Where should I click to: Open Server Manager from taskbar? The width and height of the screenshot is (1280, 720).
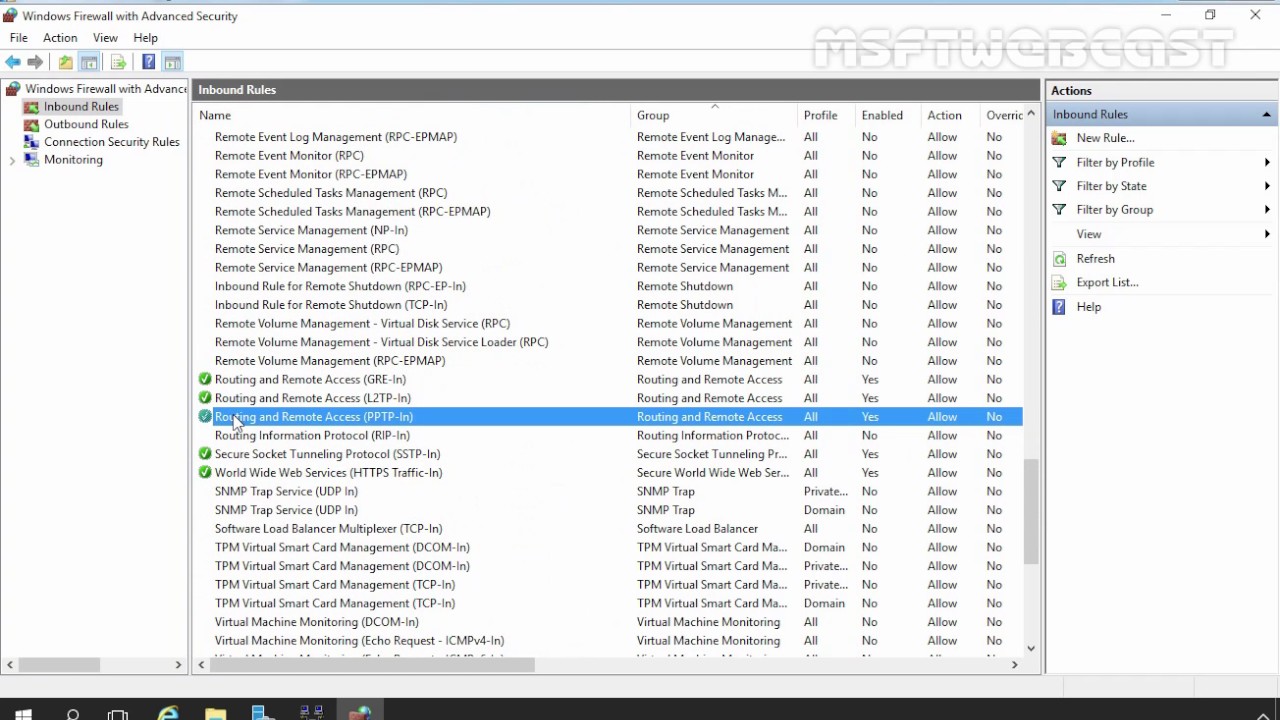pos(263,714)
